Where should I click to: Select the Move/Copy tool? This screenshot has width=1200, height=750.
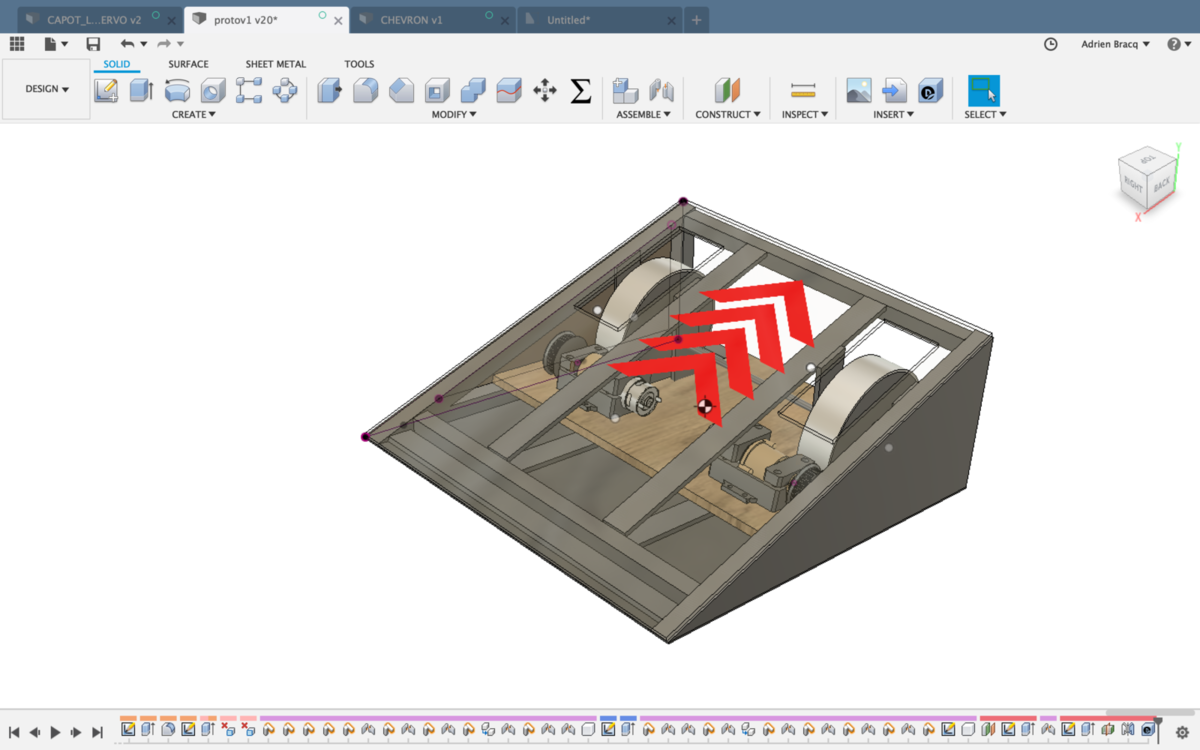point(545,91)
